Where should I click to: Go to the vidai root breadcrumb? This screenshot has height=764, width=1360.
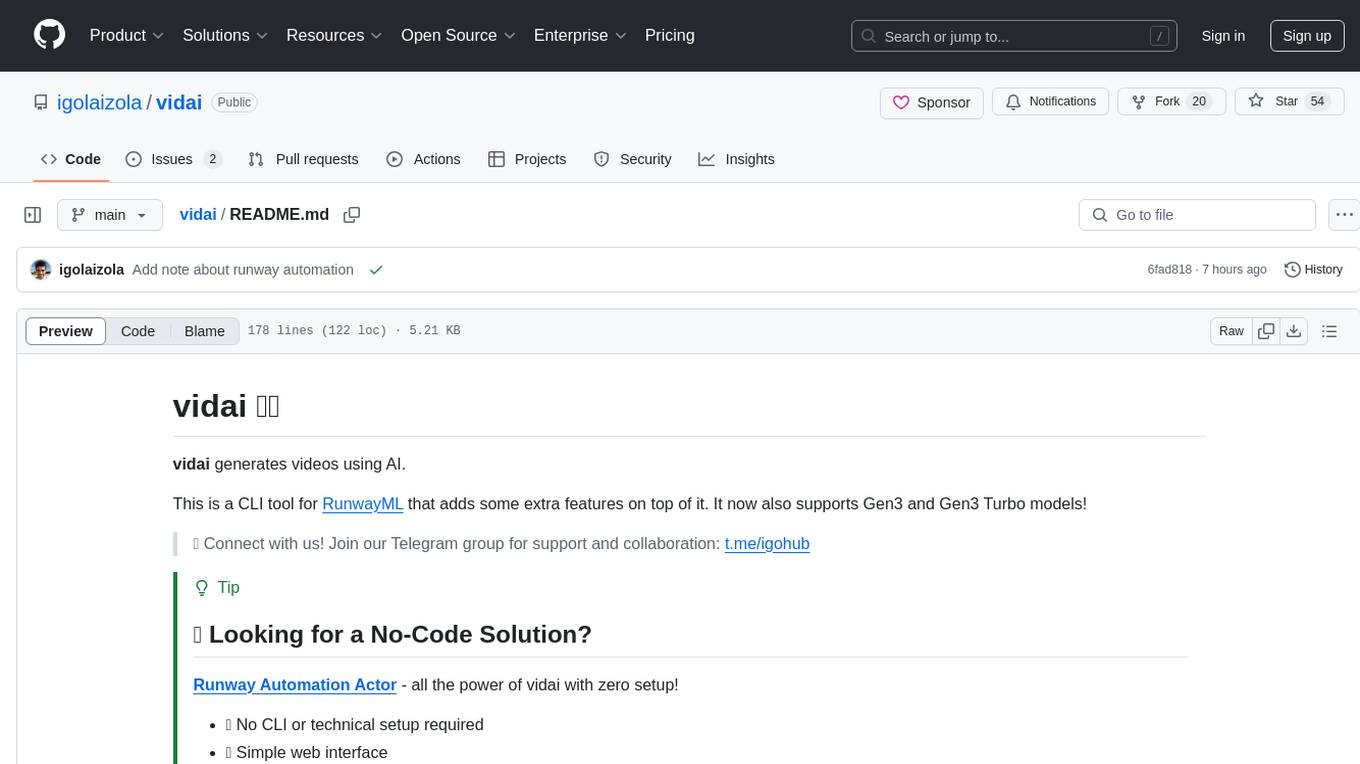(x=198, y=214)
